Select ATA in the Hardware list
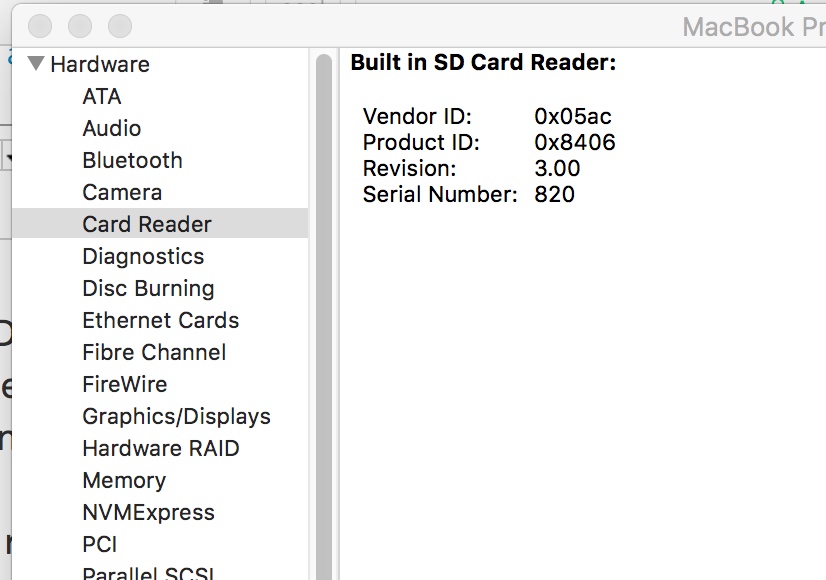Screen dimensions: 826x580 101,96
